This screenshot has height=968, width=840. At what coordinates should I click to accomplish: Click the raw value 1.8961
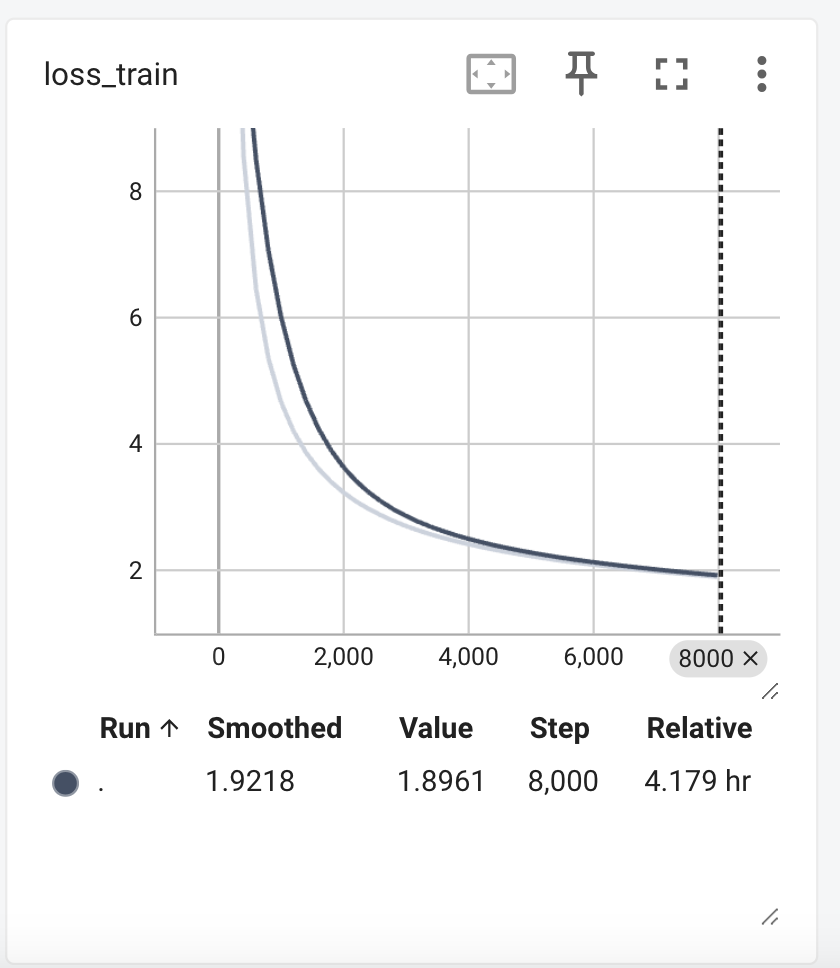pyautogui.click(x=441, y=781)
